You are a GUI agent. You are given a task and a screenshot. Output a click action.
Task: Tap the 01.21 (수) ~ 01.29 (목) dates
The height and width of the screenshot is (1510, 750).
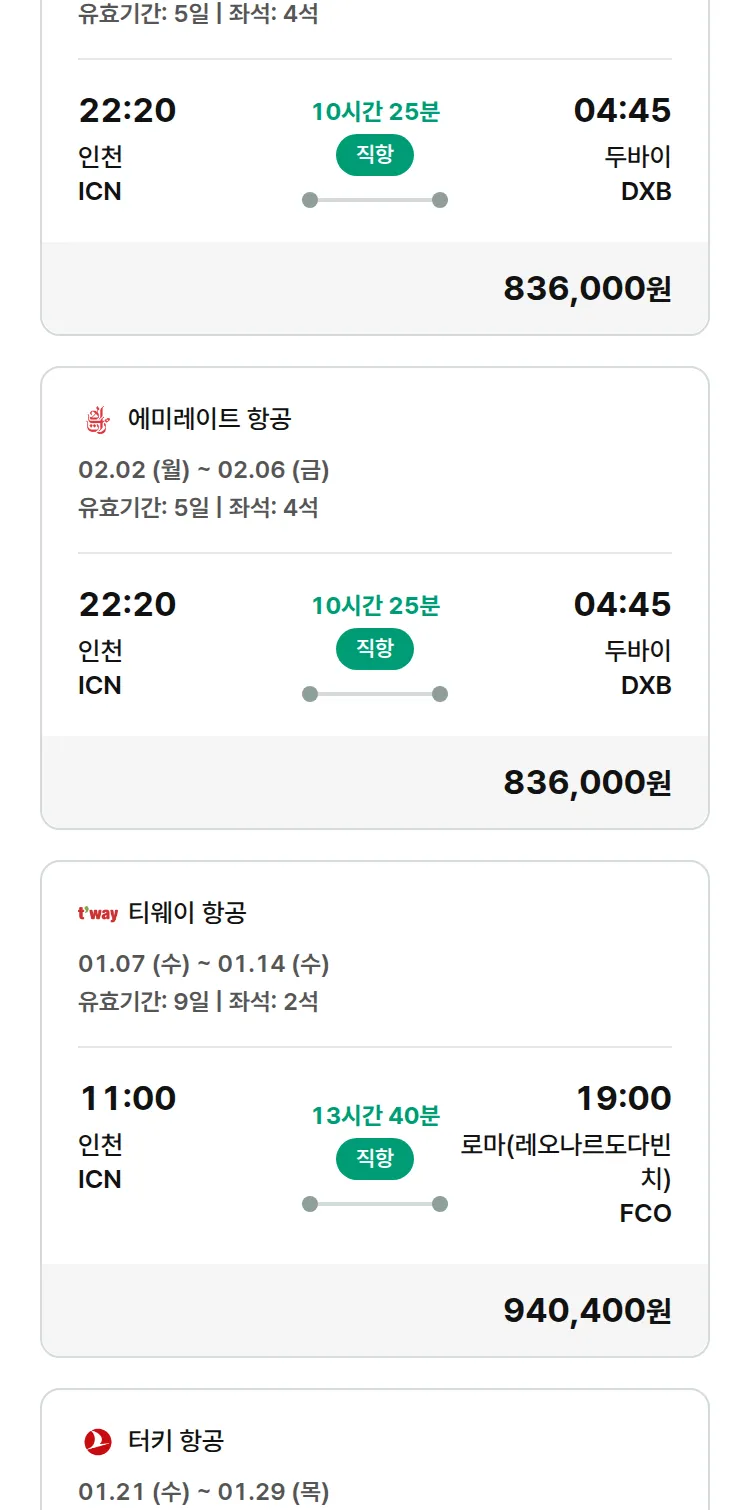tap(204, 1492)
